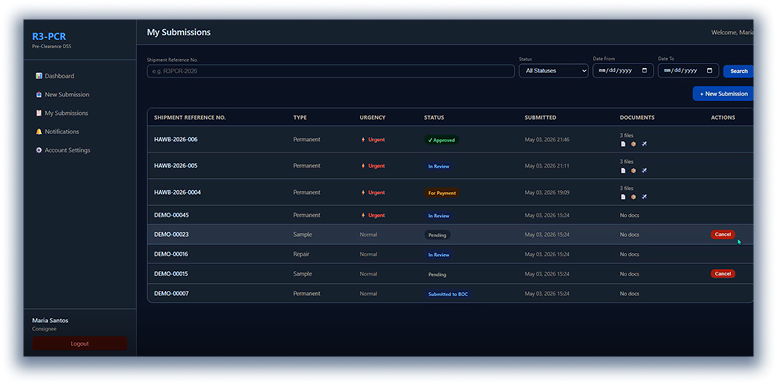This screenshot has height=384, width=777.
Task: Open the package icon for HAWB-2026-0004
Action: coord(633,197)
